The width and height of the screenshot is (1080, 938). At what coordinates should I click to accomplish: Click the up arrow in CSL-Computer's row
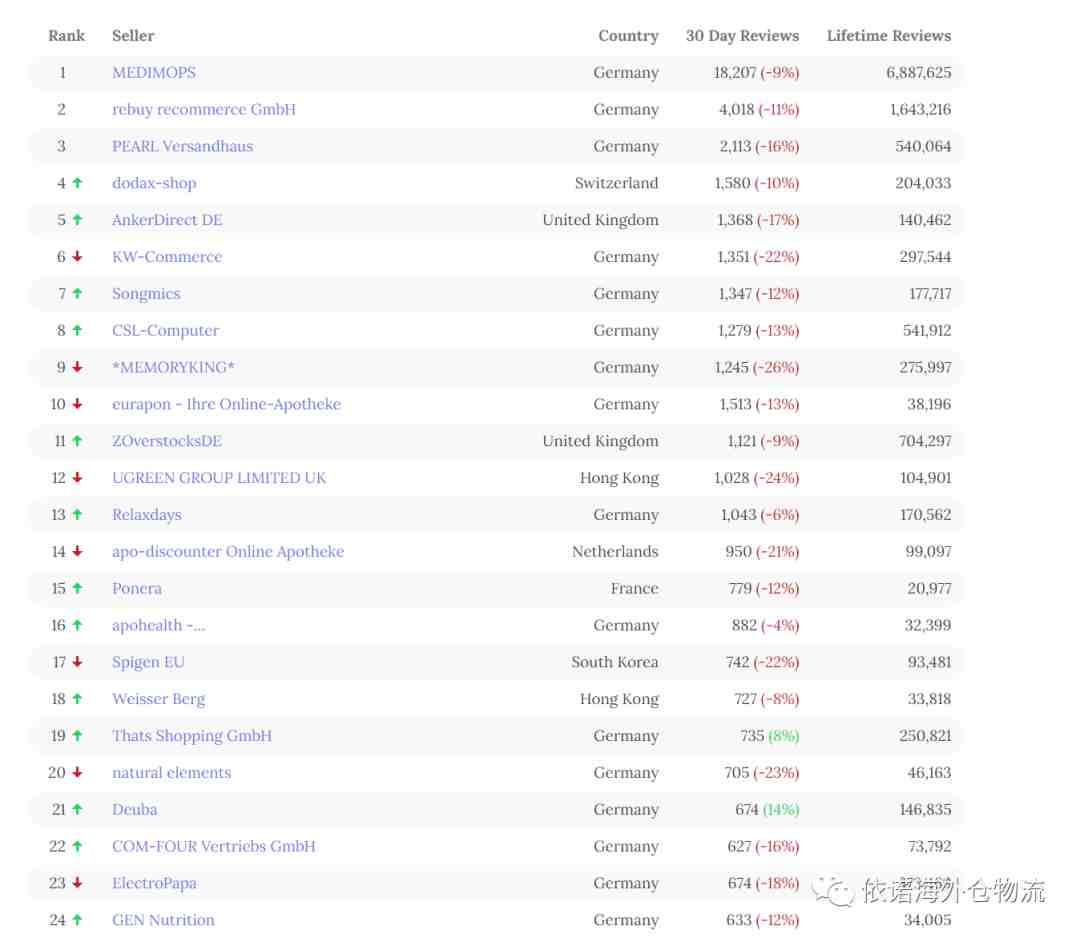point(77,331)
